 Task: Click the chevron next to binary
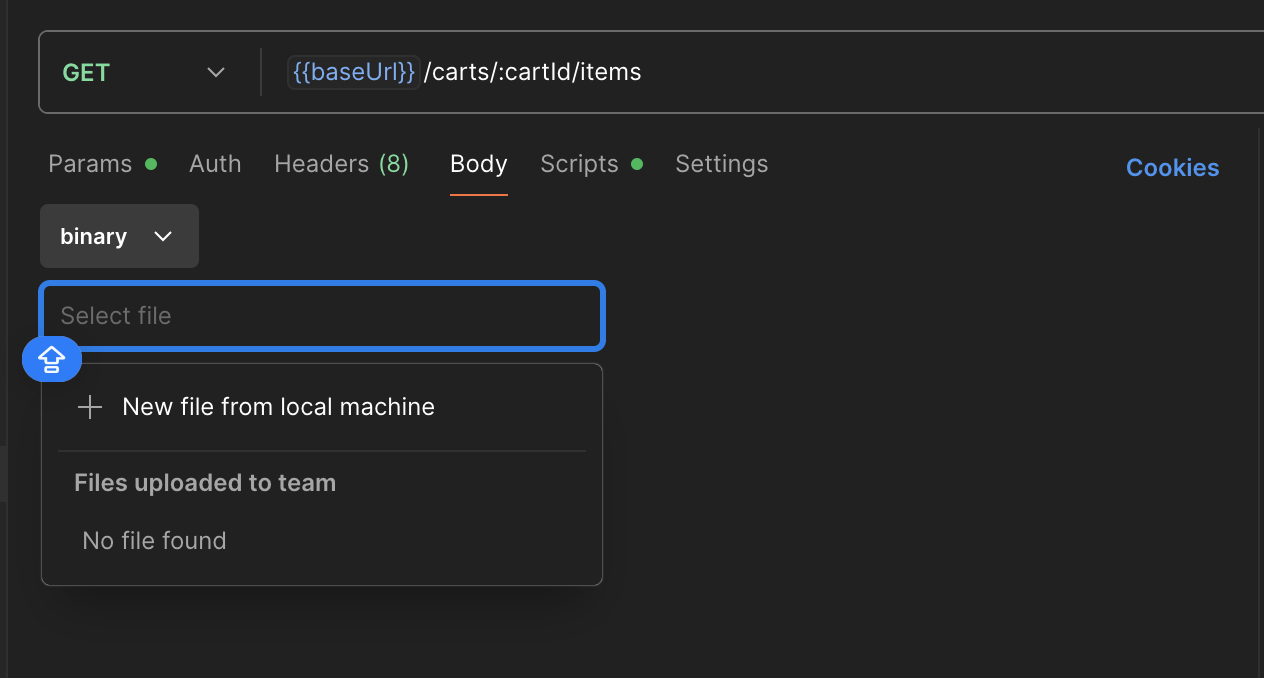click(163, 237)
